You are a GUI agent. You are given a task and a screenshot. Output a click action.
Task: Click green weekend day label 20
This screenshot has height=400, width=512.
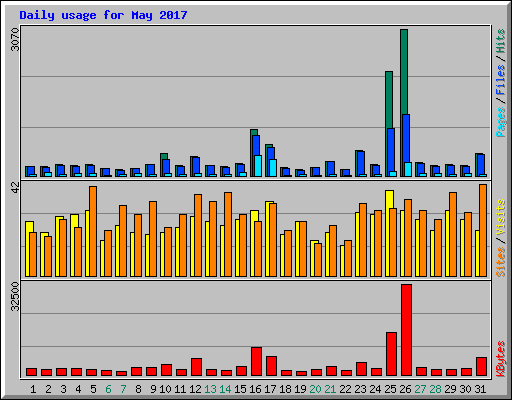pos(315,389)
